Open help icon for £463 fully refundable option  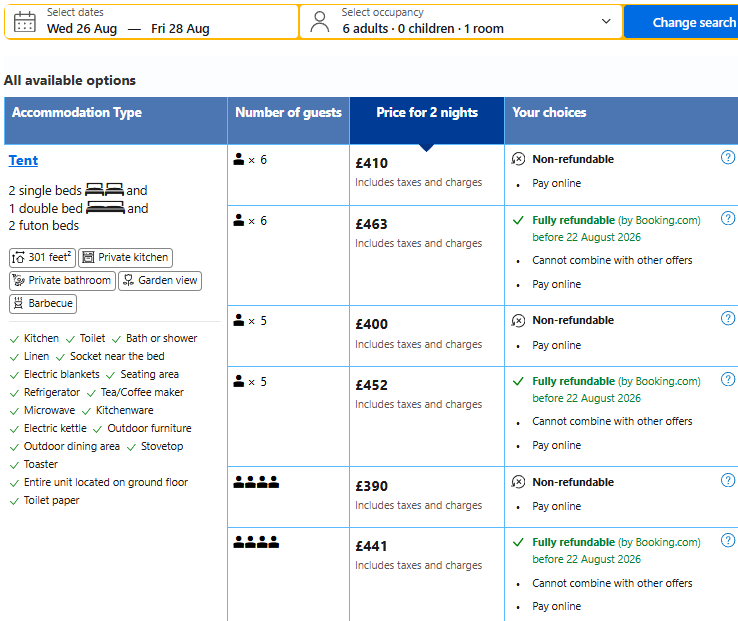pyautogui.click(x=728, y=218)
